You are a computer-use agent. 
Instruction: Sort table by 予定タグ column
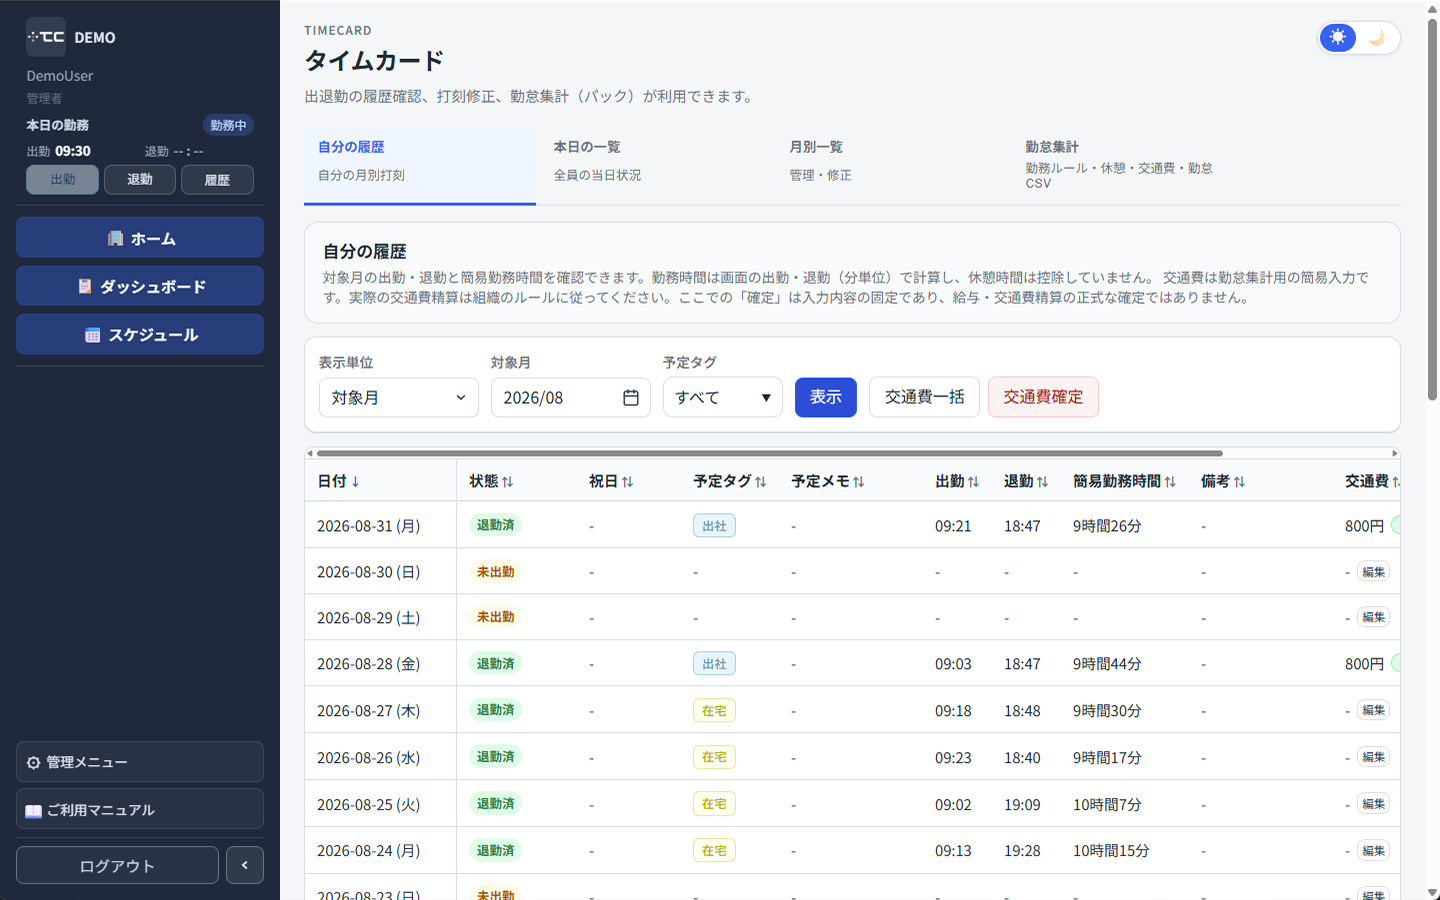[730, 481]
